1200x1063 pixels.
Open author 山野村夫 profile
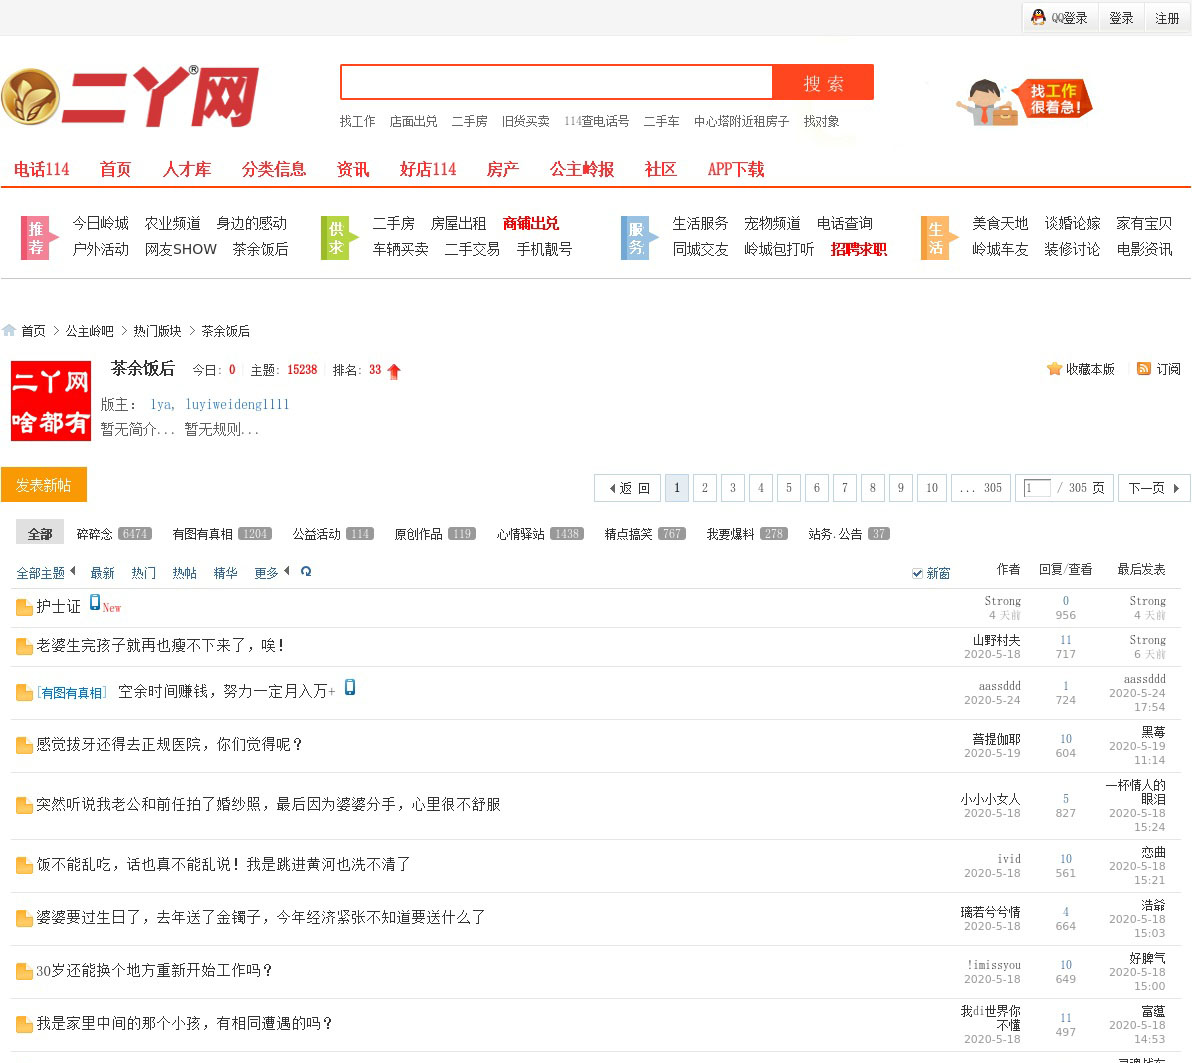pos(996,640)
